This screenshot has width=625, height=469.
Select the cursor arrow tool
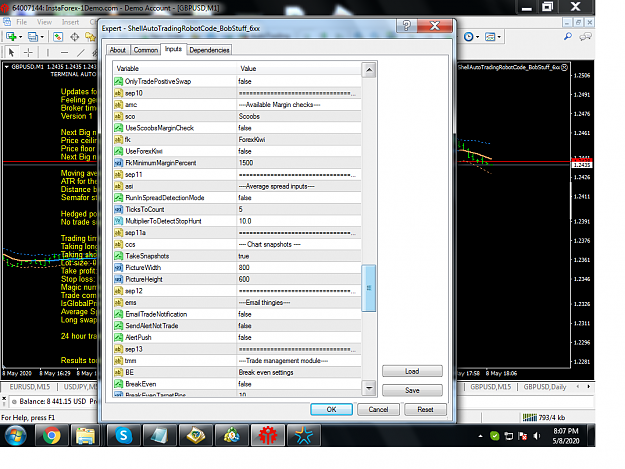(11, 52)
